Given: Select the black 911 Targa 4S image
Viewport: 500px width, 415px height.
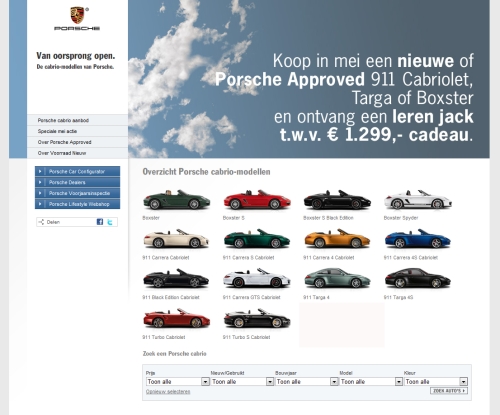Looking at the screenshot, I should click(x=418, y=278).
